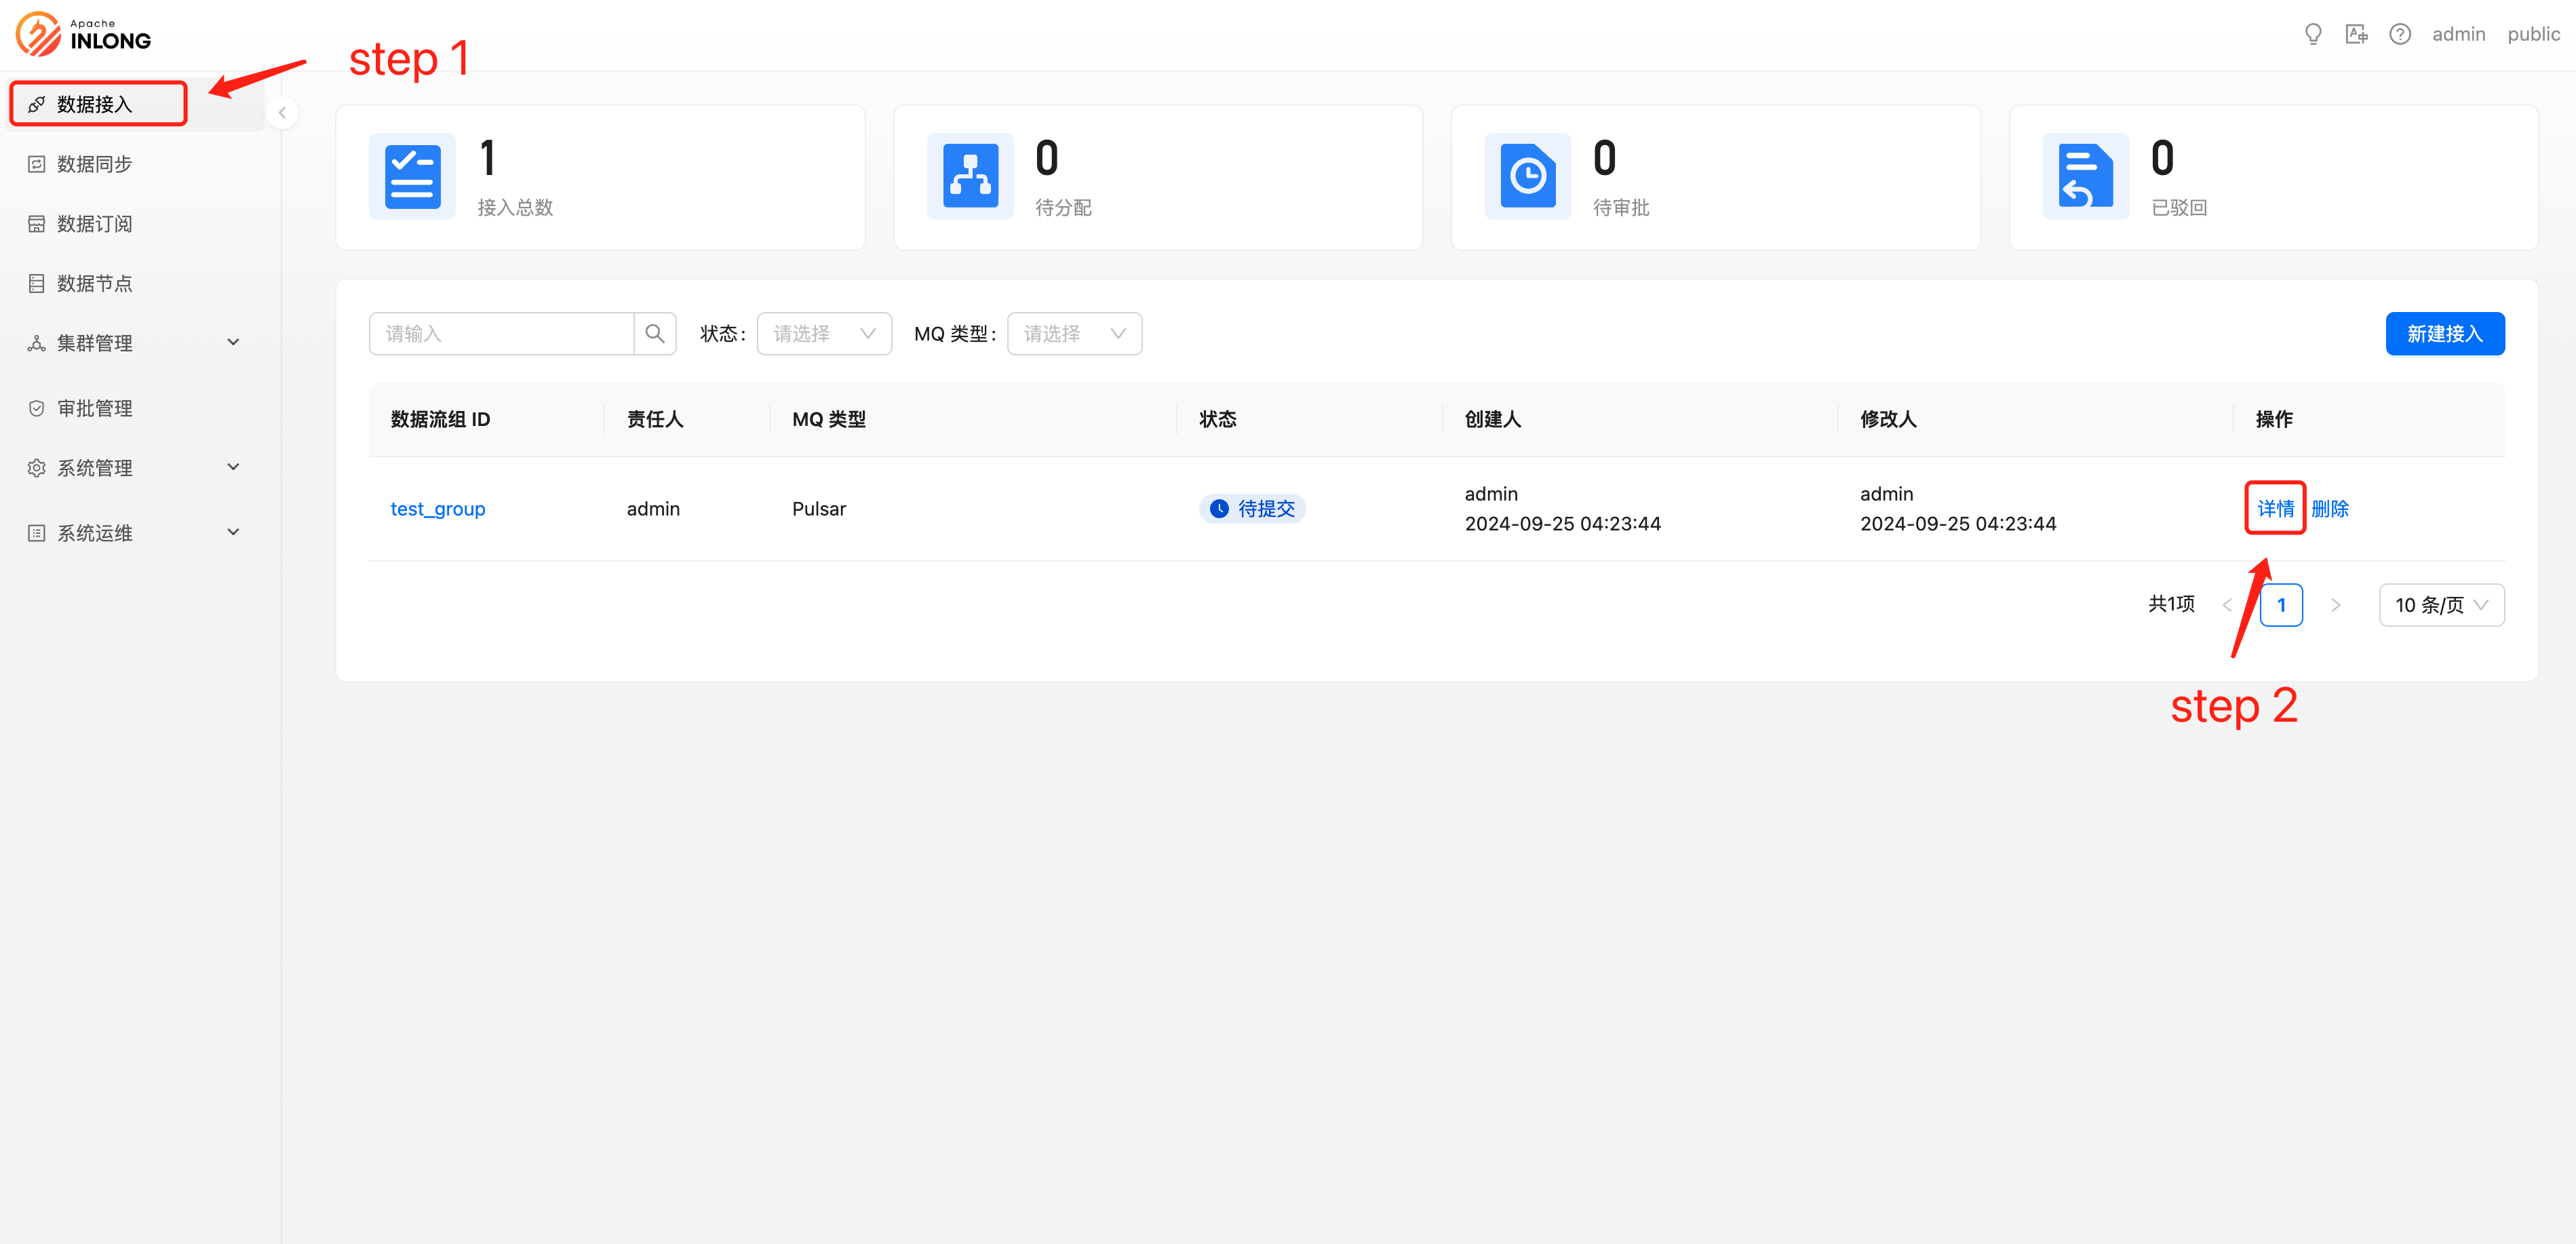Expand the 系统管理 menu

click(134, 468)
